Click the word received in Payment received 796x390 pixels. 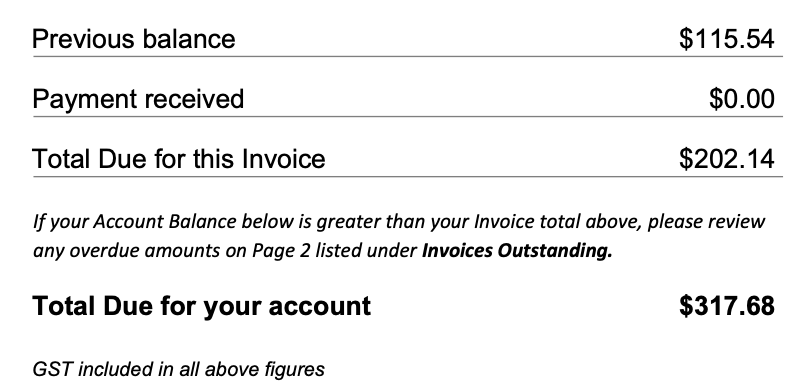192,99
